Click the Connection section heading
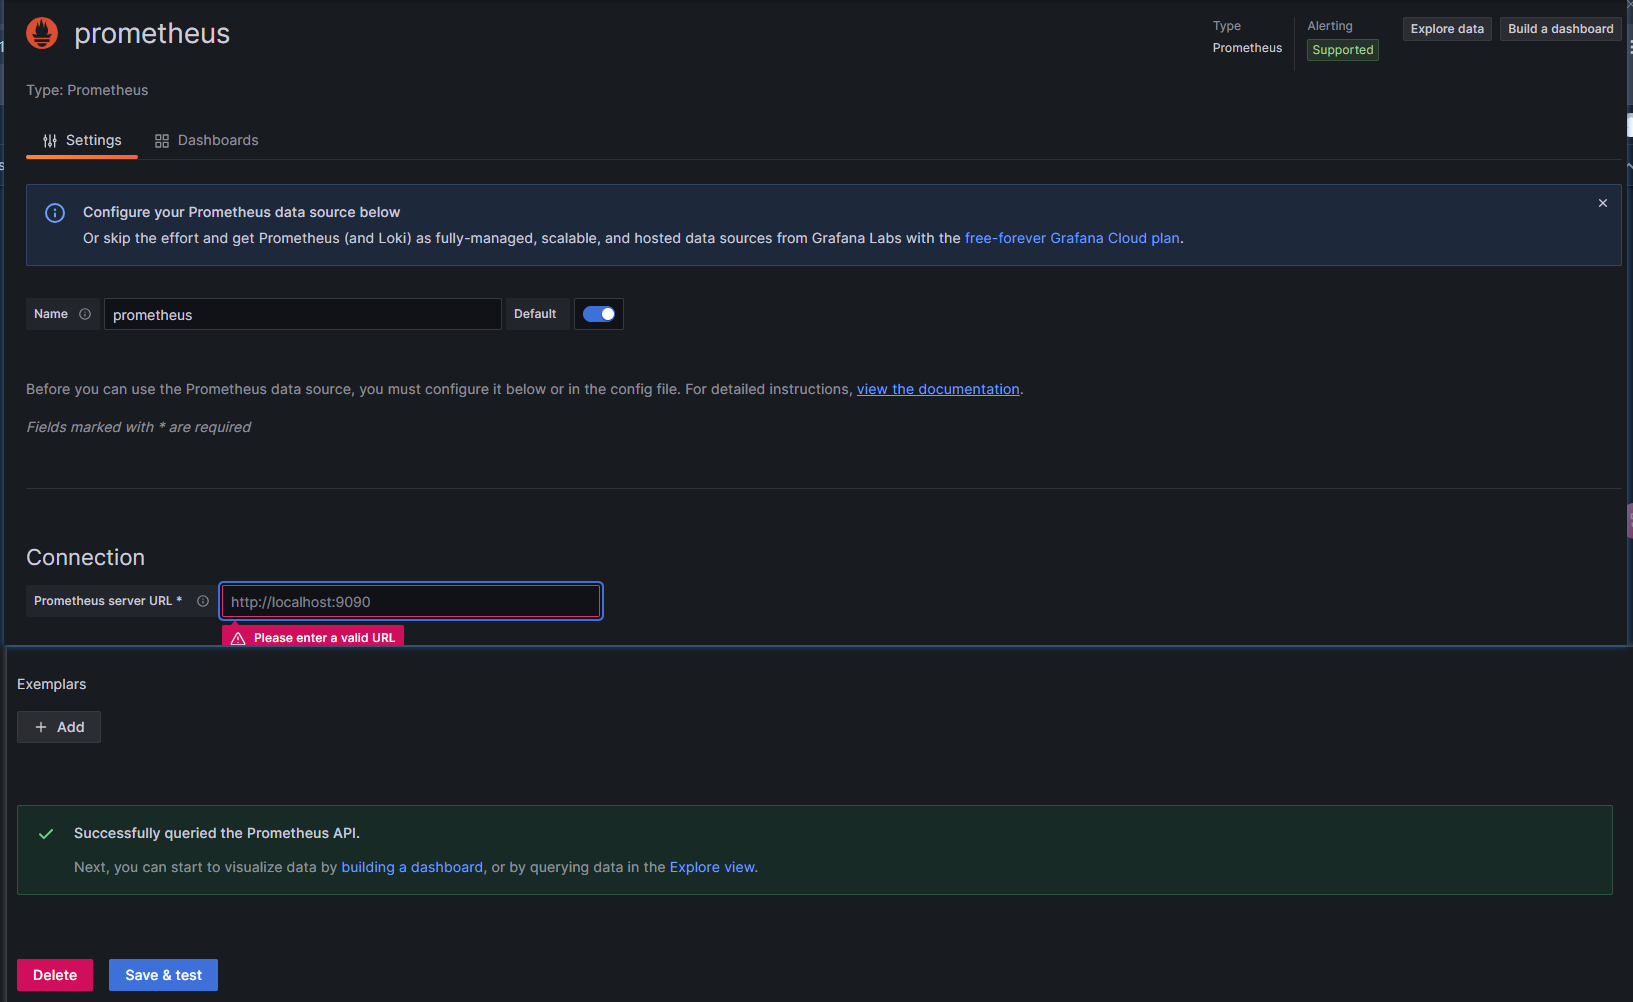Viewport: 1633px width, 1002px height. pyautogui.click(x=85, y=557)
